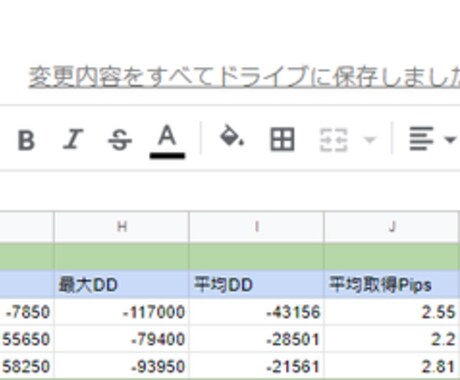Select column J header

tap(392, 227)
